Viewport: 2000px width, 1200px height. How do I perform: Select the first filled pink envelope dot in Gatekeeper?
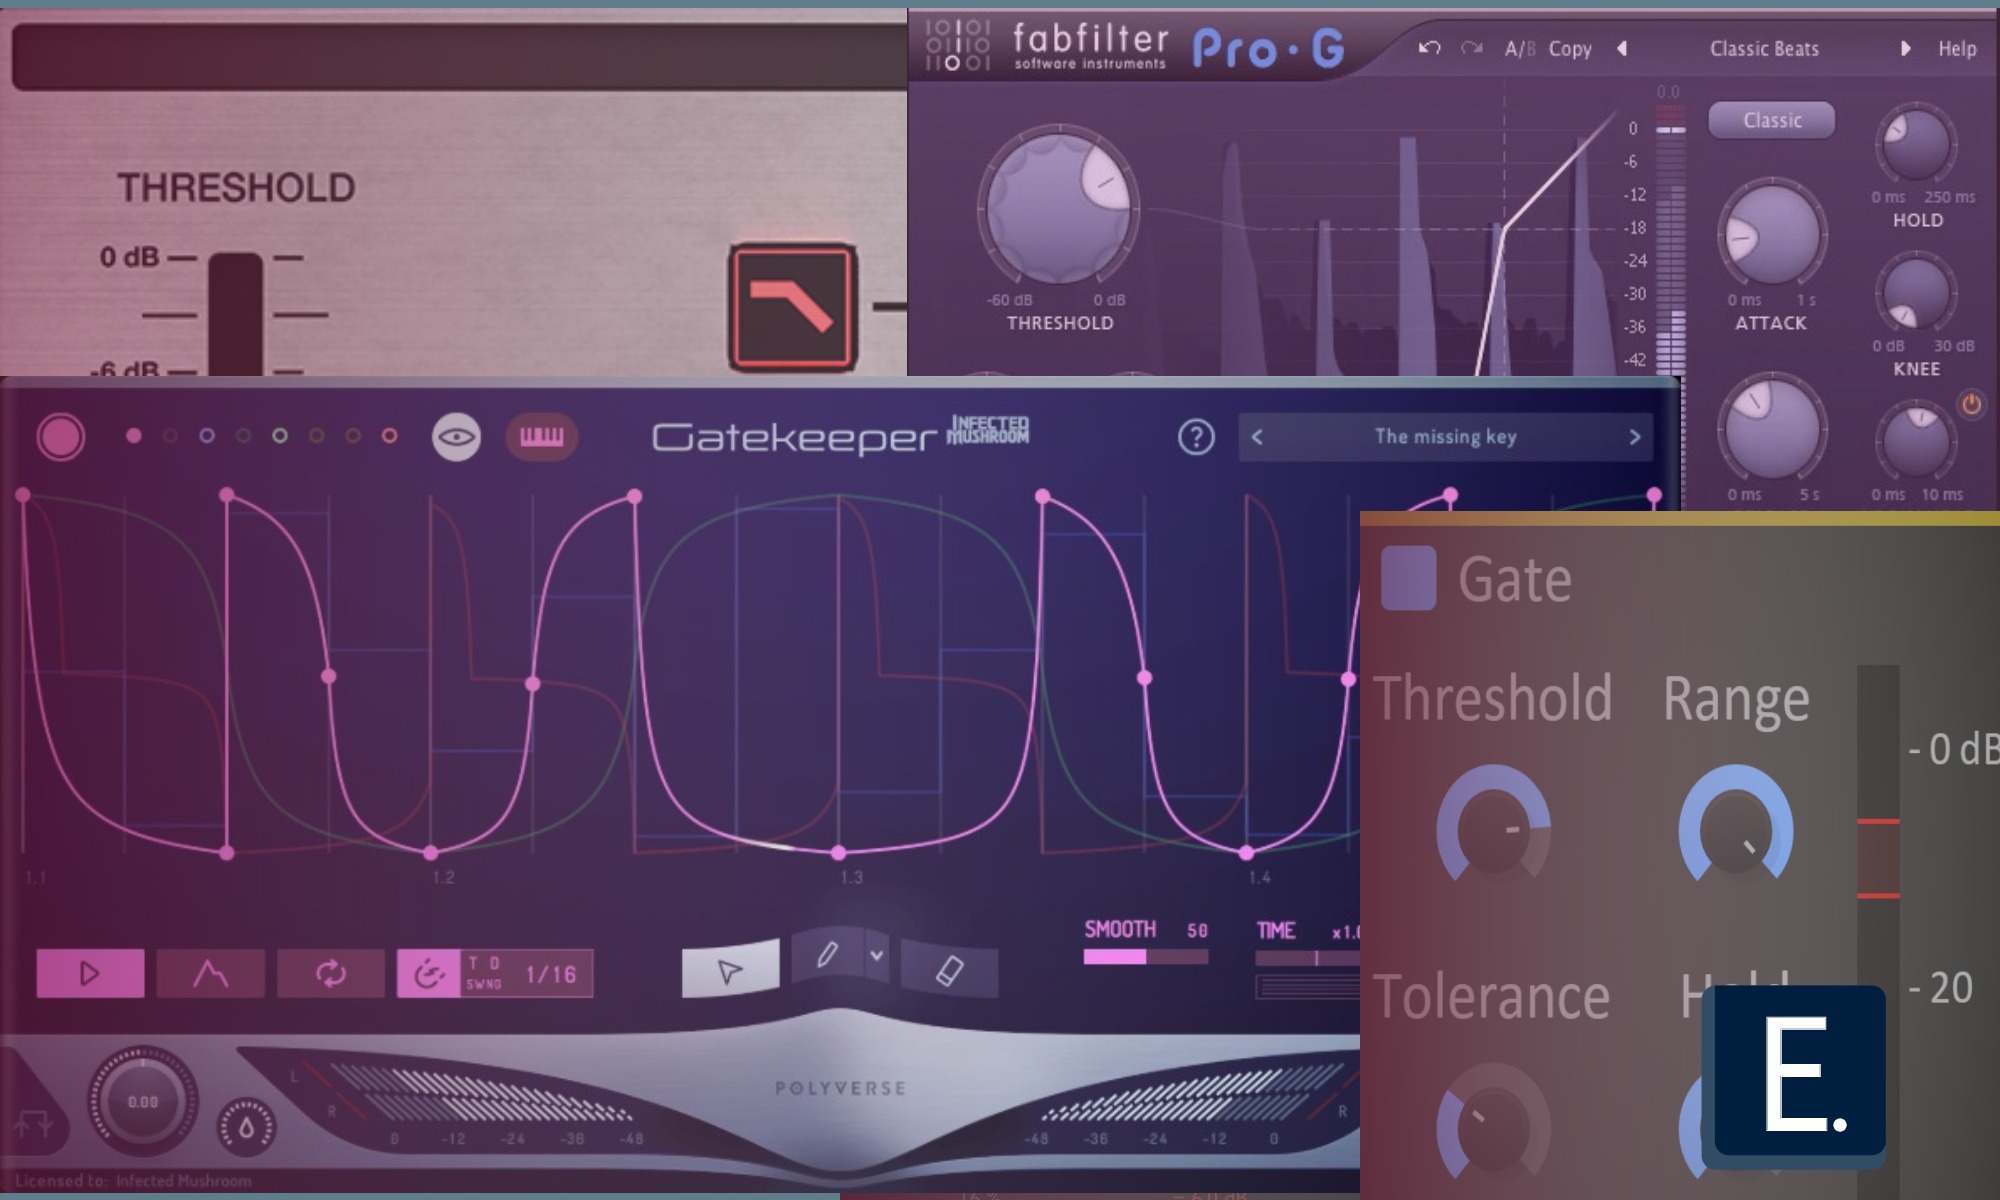134,436
